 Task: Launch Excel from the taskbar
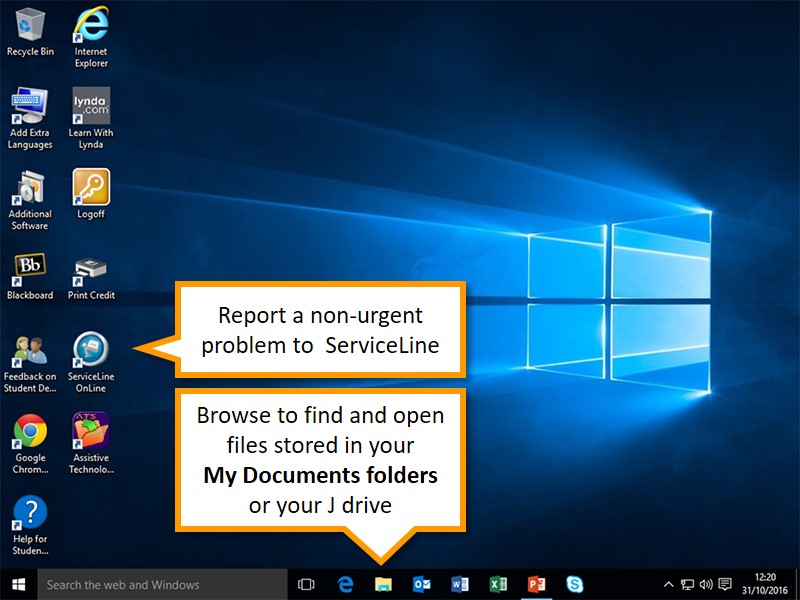[498, 584]
